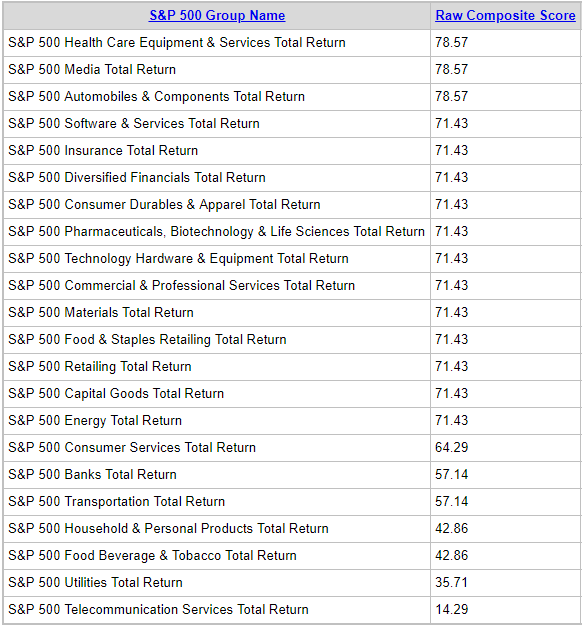
Task: Select S&P 500 Media Total Return row
Action: [x=292, y=70]
